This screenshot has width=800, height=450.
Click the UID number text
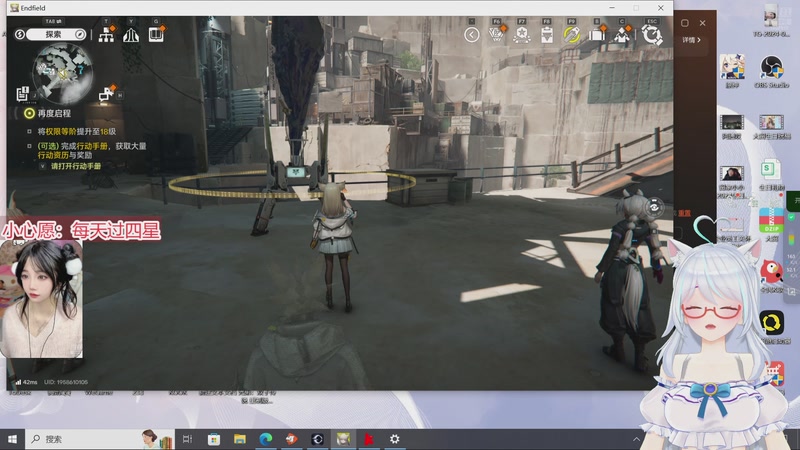[66, 382]
